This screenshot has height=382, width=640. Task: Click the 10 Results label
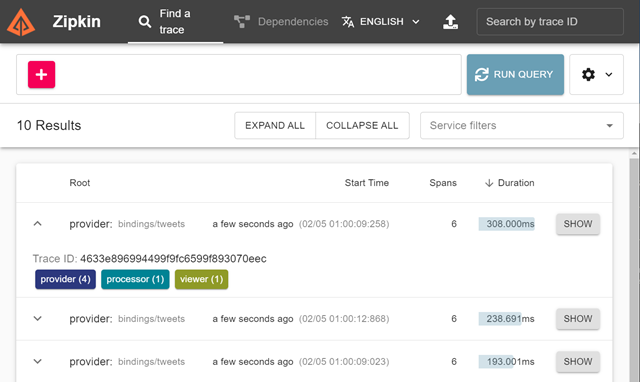(x=49, y=125)
